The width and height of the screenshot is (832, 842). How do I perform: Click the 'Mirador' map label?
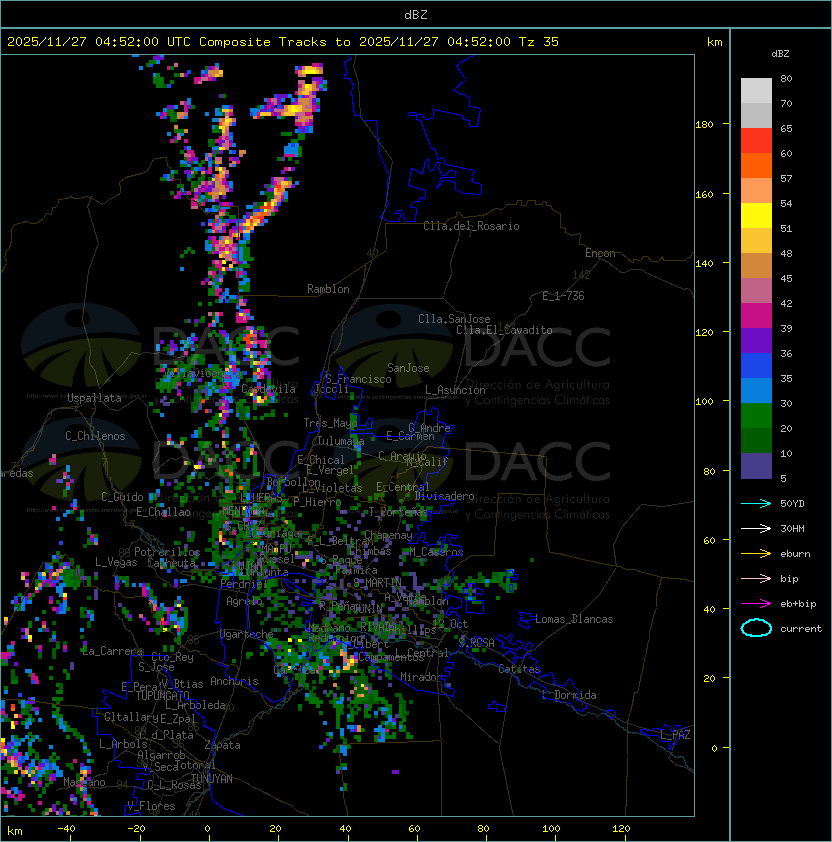coord(421,678)
